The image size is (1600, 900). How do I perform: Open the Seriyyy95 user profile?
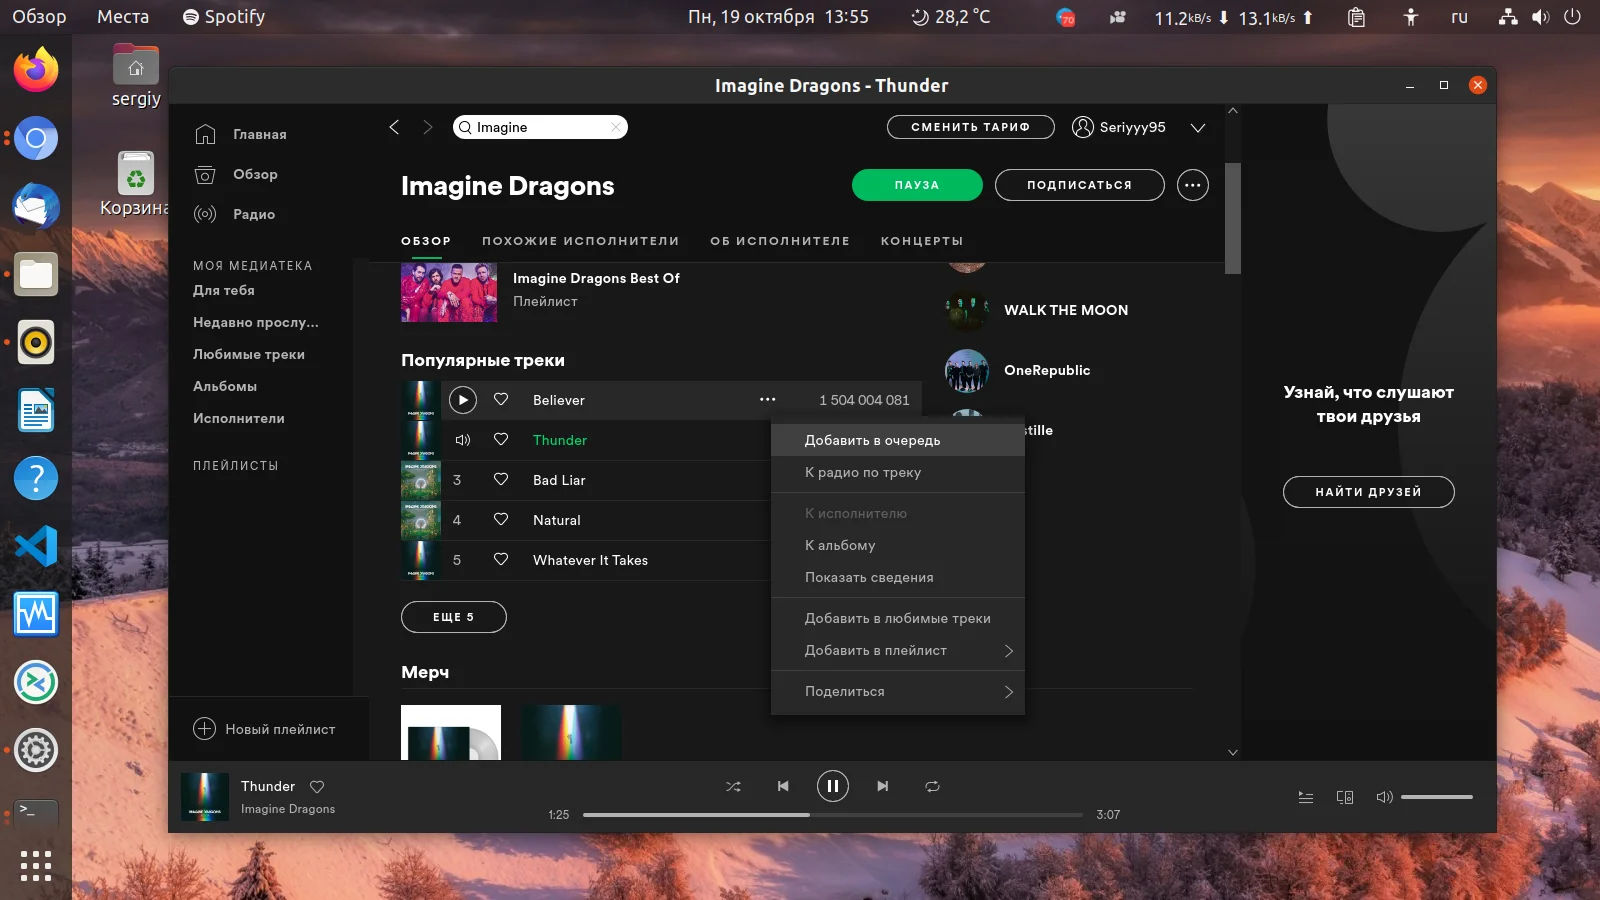pyautogui.click(x=1119, y=127)
